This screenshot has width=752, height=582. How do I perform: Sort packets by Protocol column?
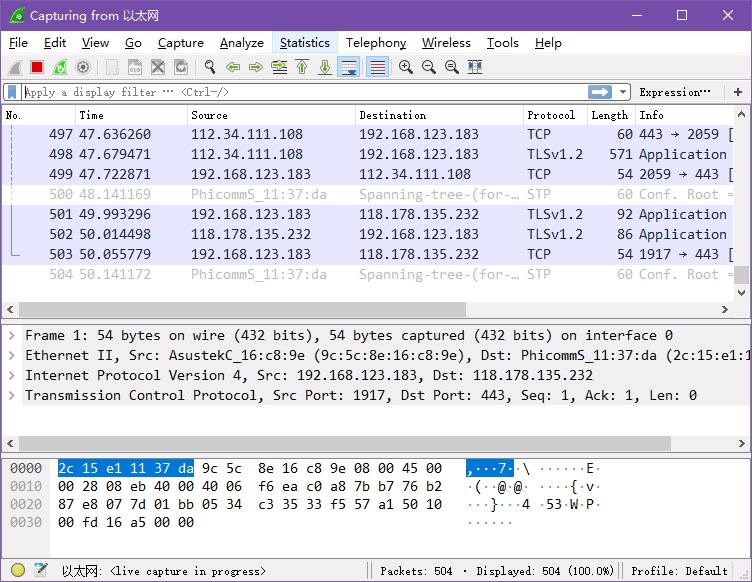pos(555,115)
